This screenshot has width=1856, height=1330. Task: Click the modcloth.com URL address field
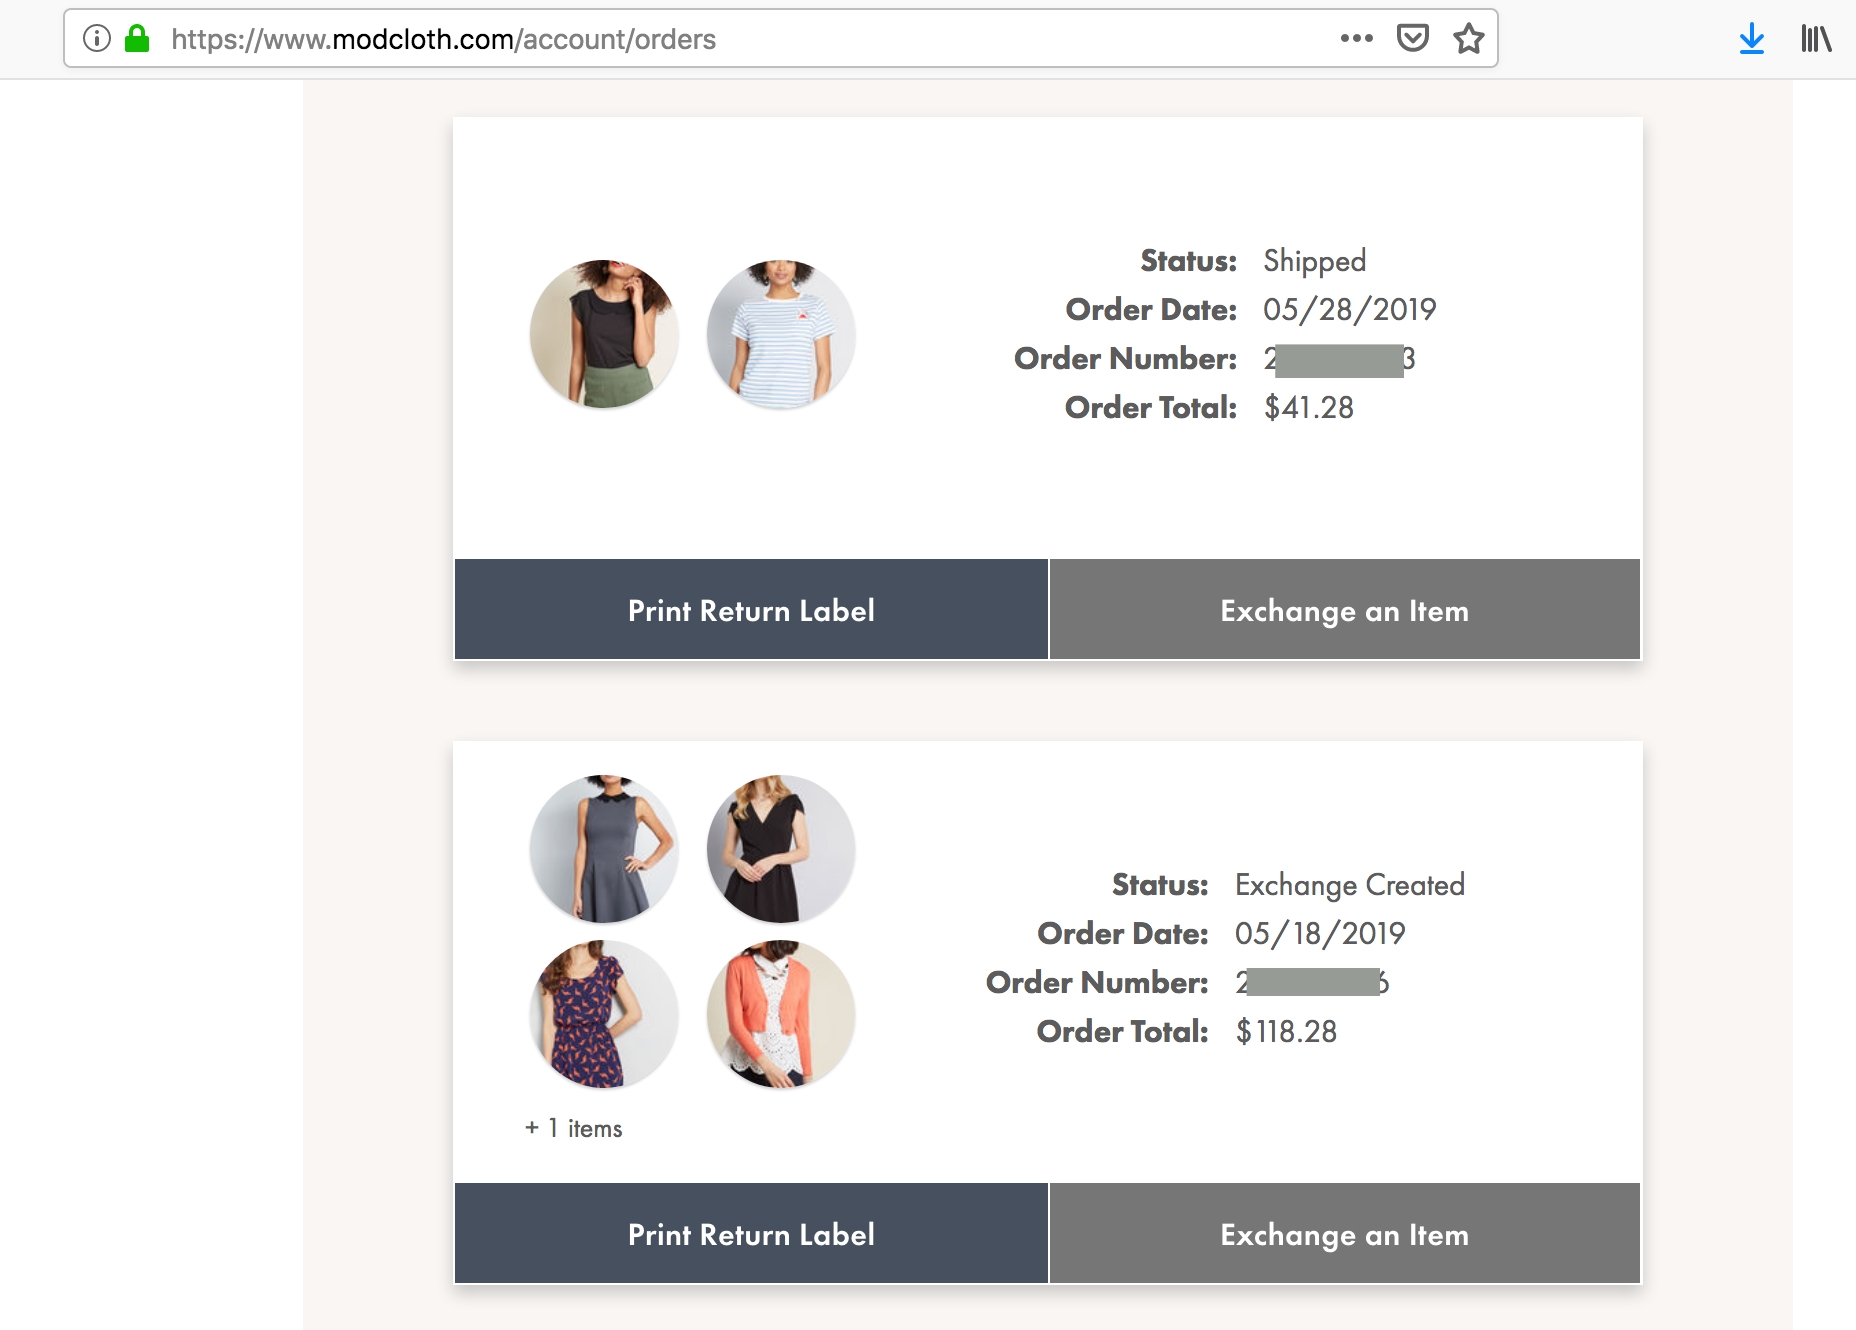(700, 39)
